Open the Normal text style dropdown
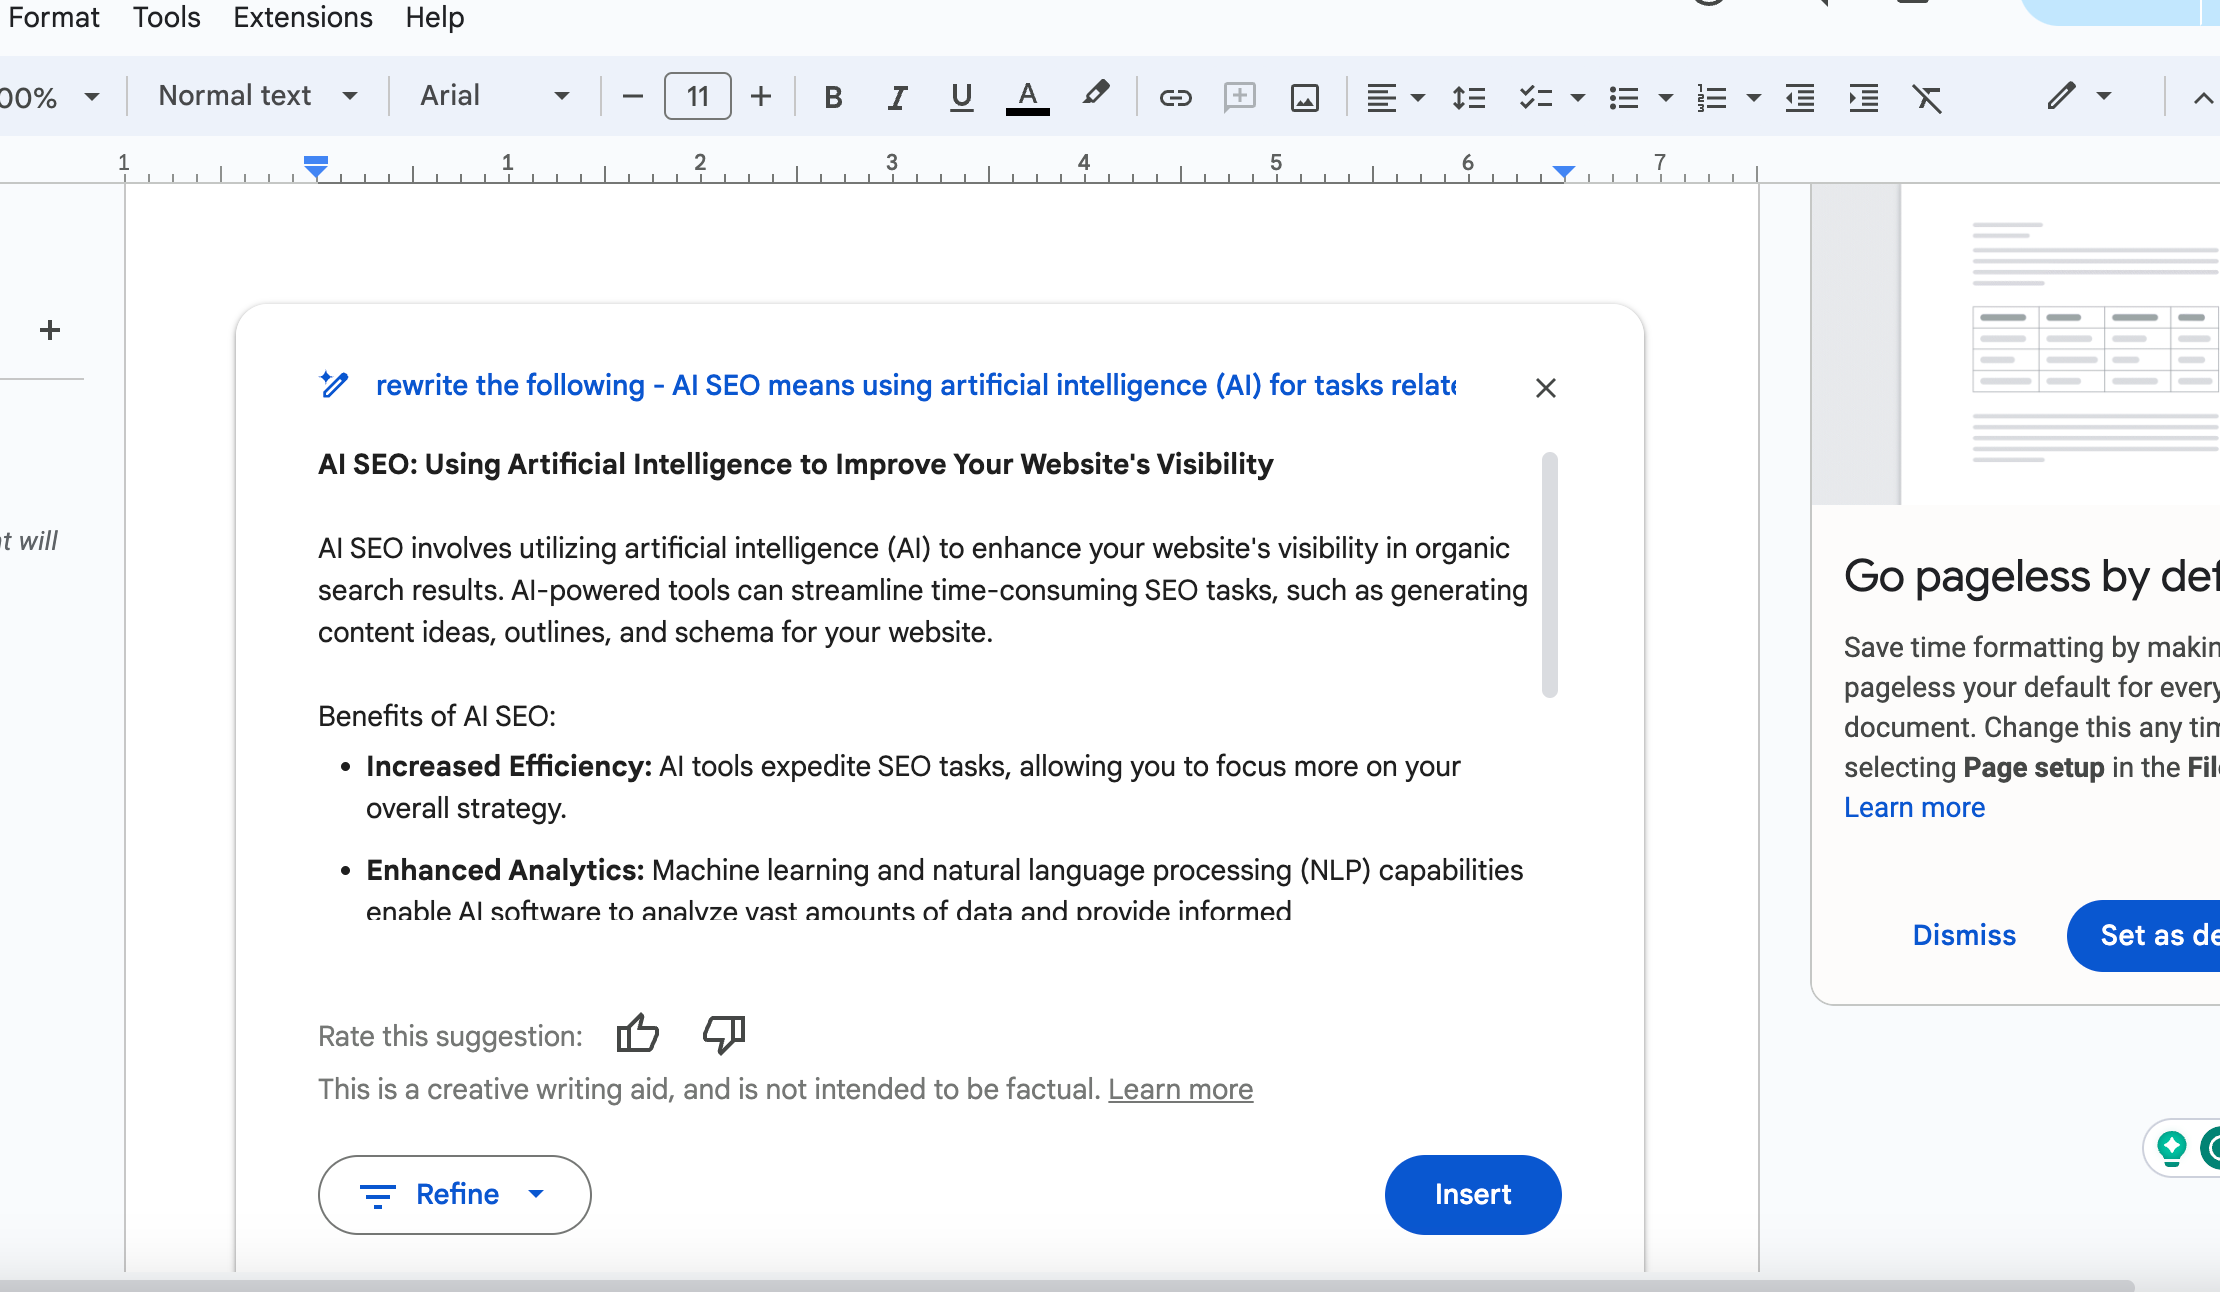 [258, 96]
